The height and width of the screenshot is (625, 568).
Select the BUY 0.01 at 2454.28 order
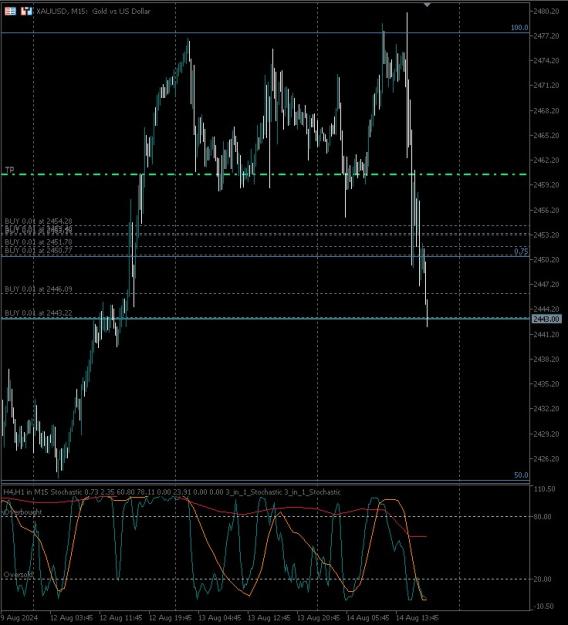(38, 221)
